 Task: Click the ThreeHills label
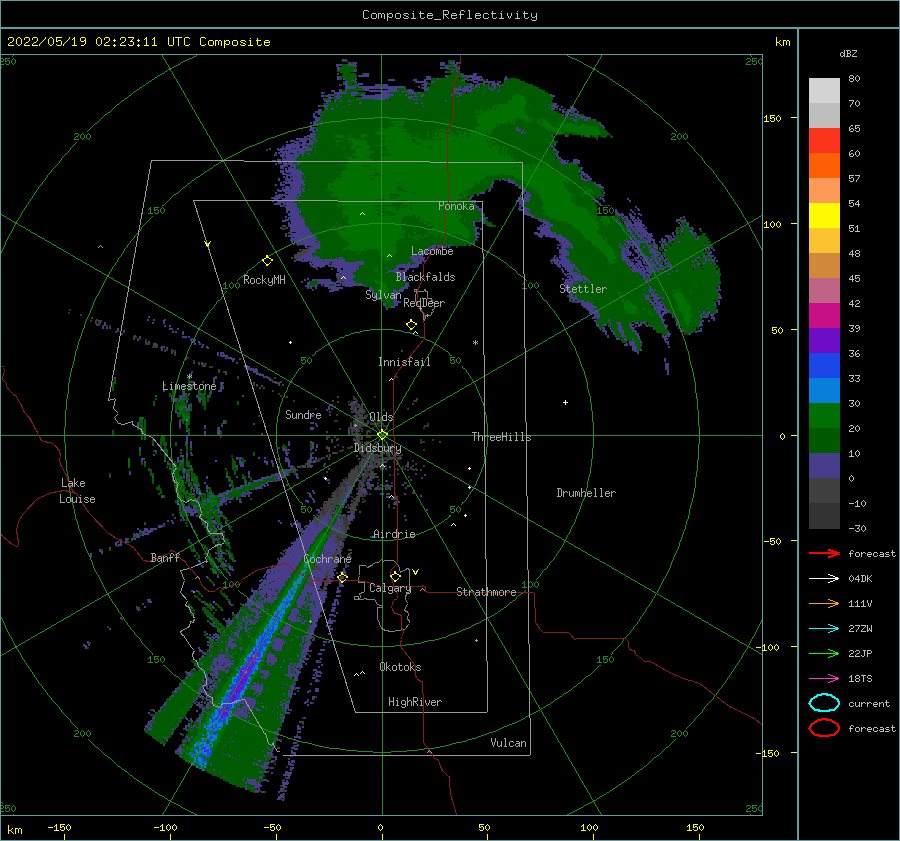click(502, 437)
